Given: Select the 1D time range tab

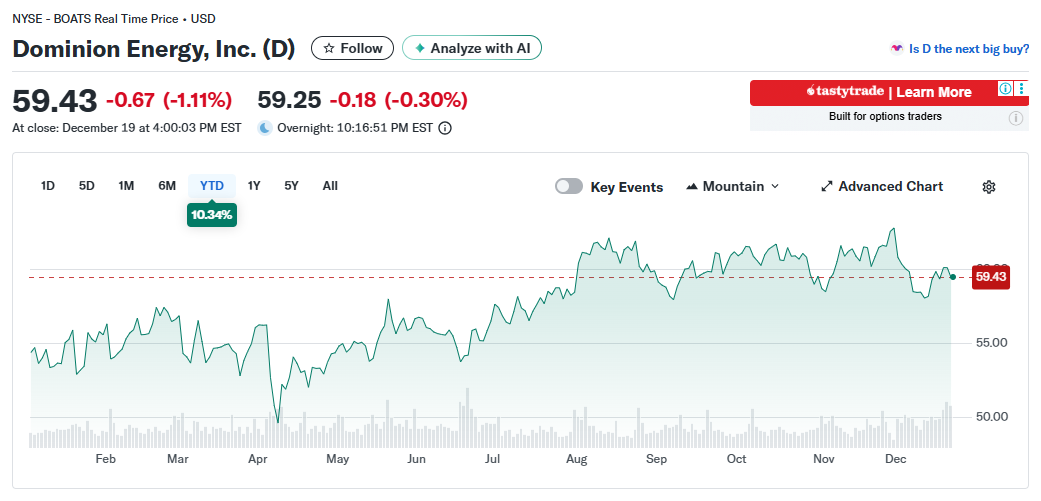Looking at the screenshot, I should click(x=47, y=185).
